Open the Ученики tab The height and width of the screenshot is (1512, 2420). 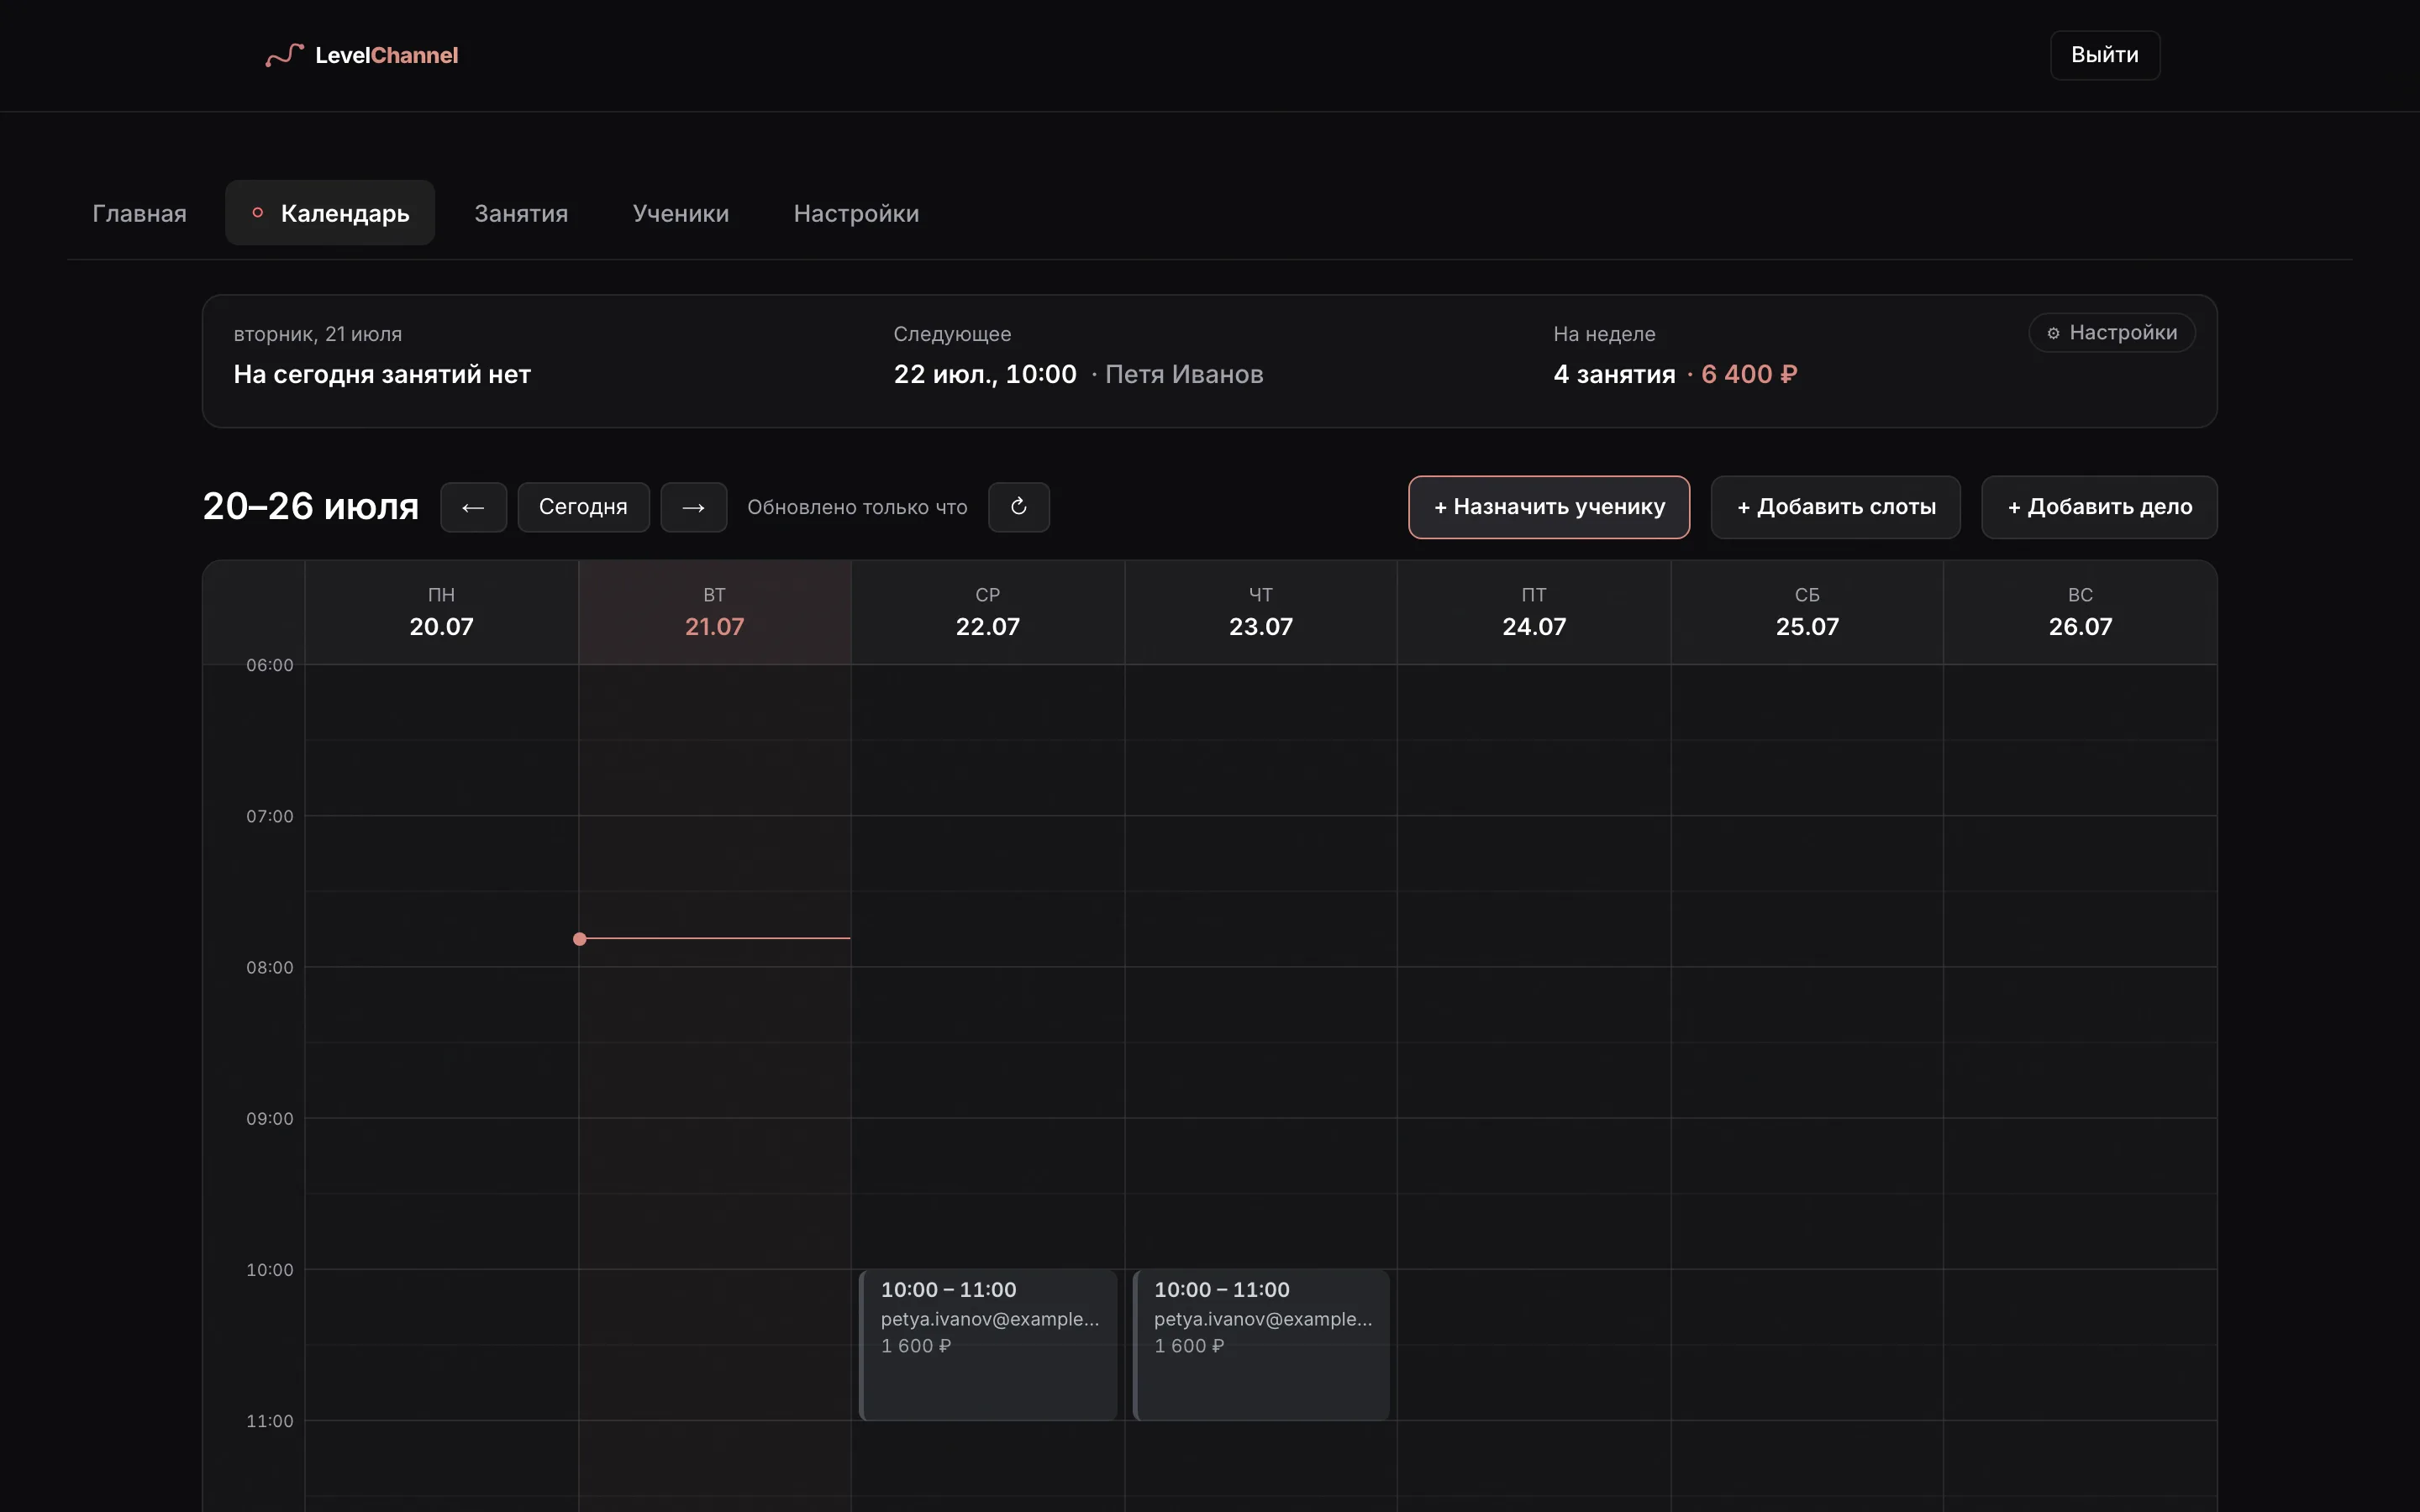pos(681,213)
